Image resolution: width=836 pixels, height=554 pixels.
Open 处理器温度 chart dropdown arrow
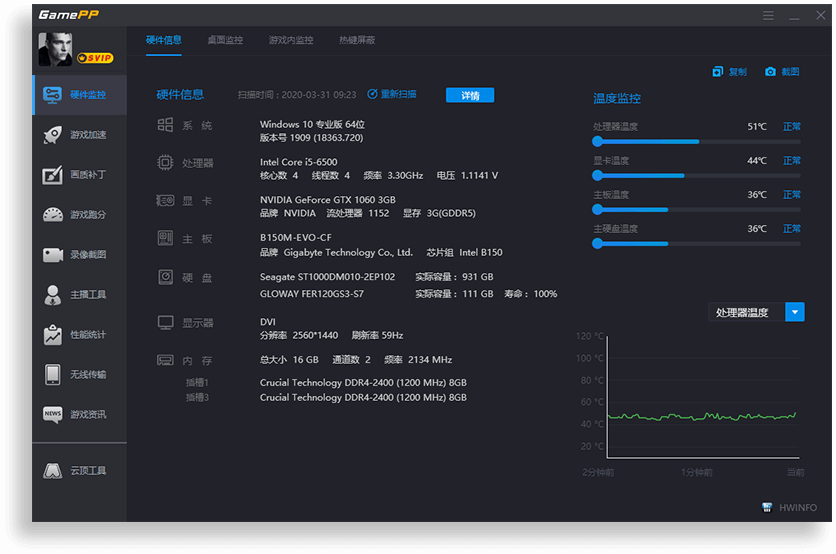[794, 312]
